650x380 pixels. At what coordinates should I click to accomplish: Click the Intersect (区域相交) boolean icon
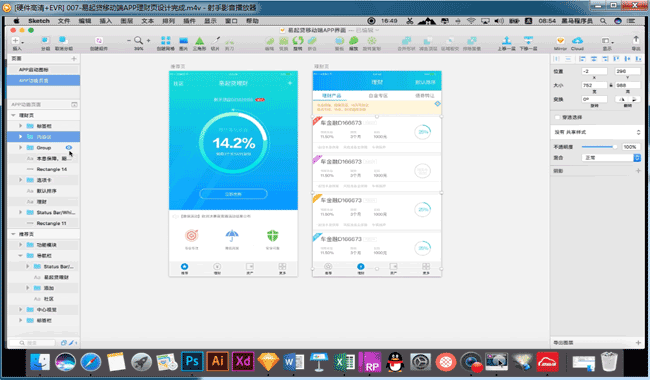coord(449,41)
